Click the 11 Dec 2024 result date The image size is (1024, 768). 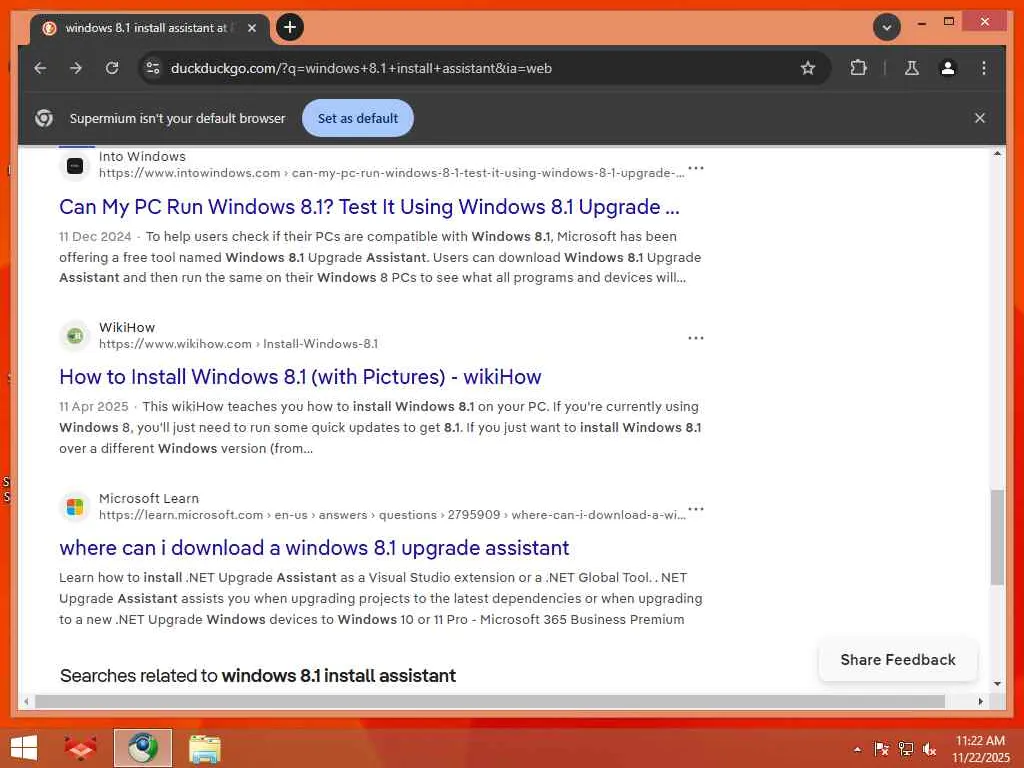tap(95, 236)
